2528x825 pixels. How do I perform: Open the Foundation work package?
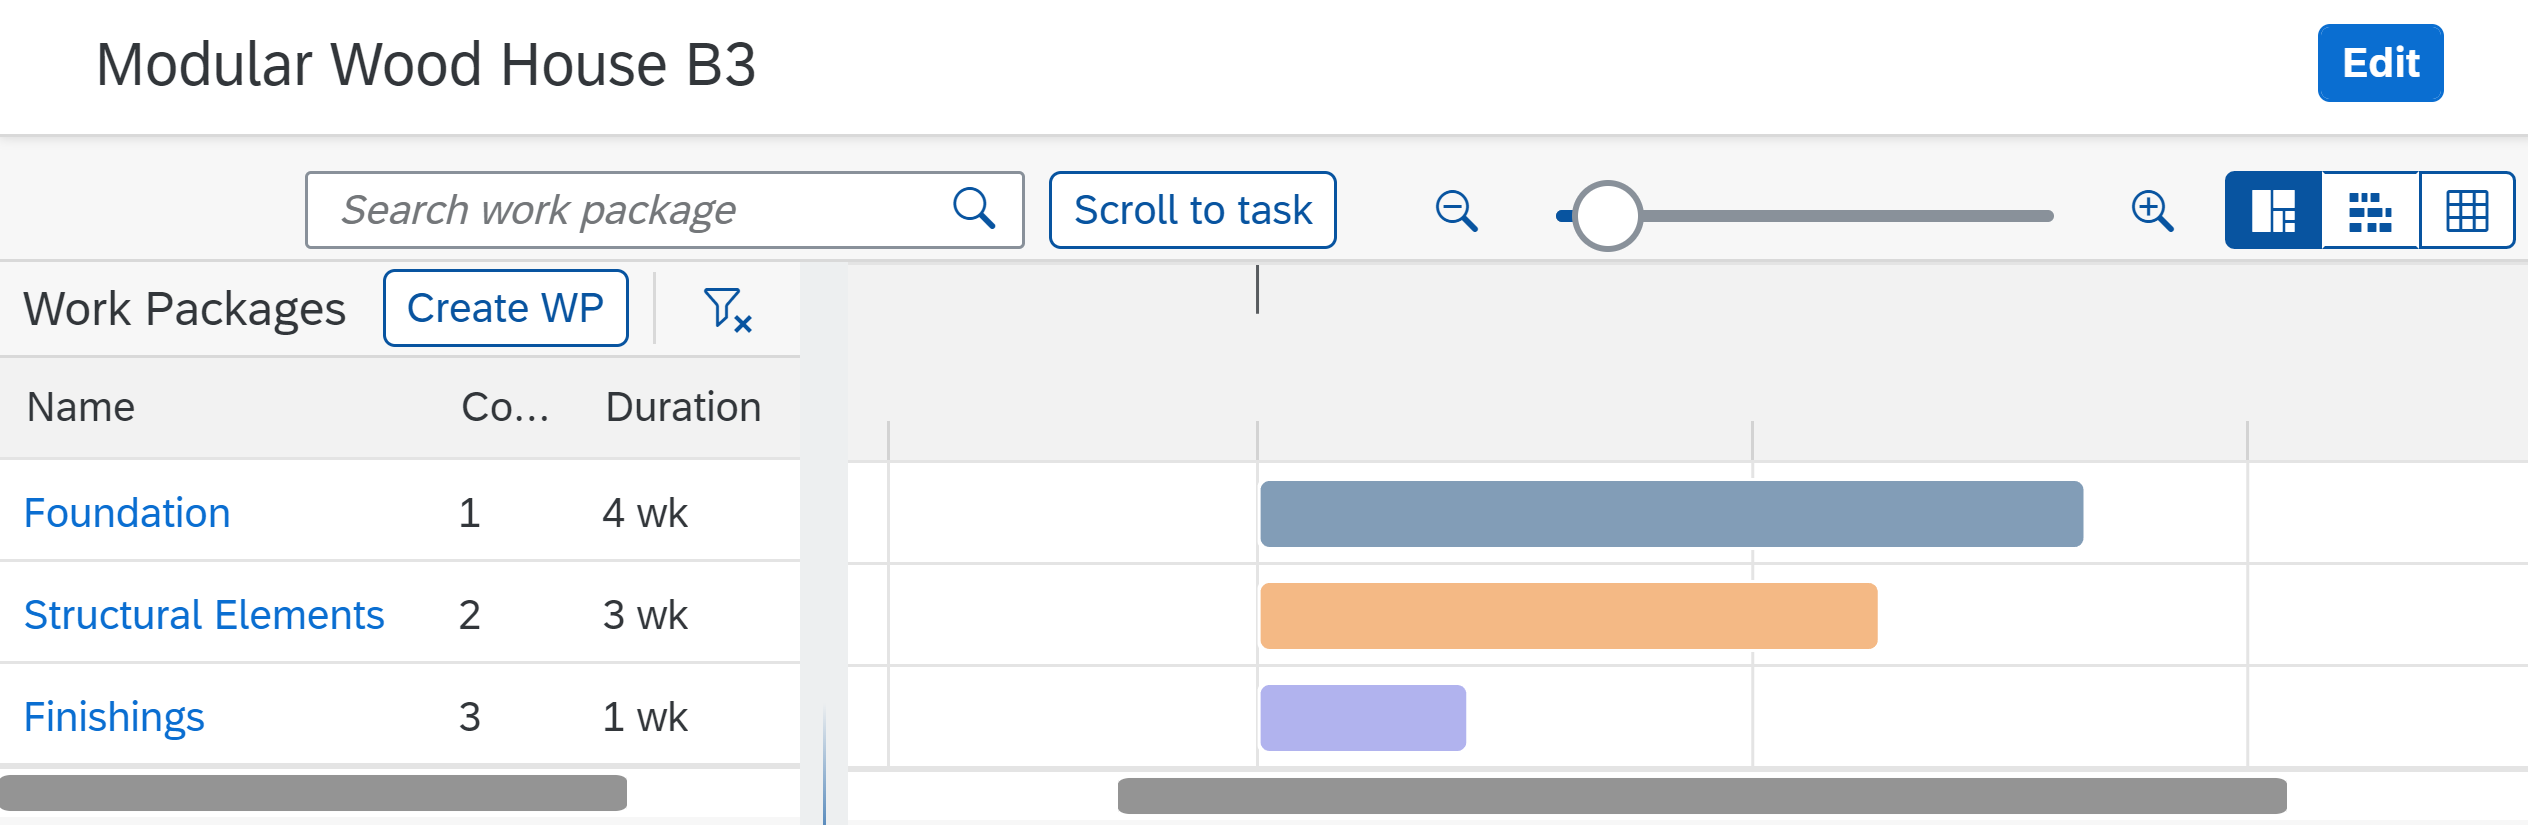(x=127, y=513)
